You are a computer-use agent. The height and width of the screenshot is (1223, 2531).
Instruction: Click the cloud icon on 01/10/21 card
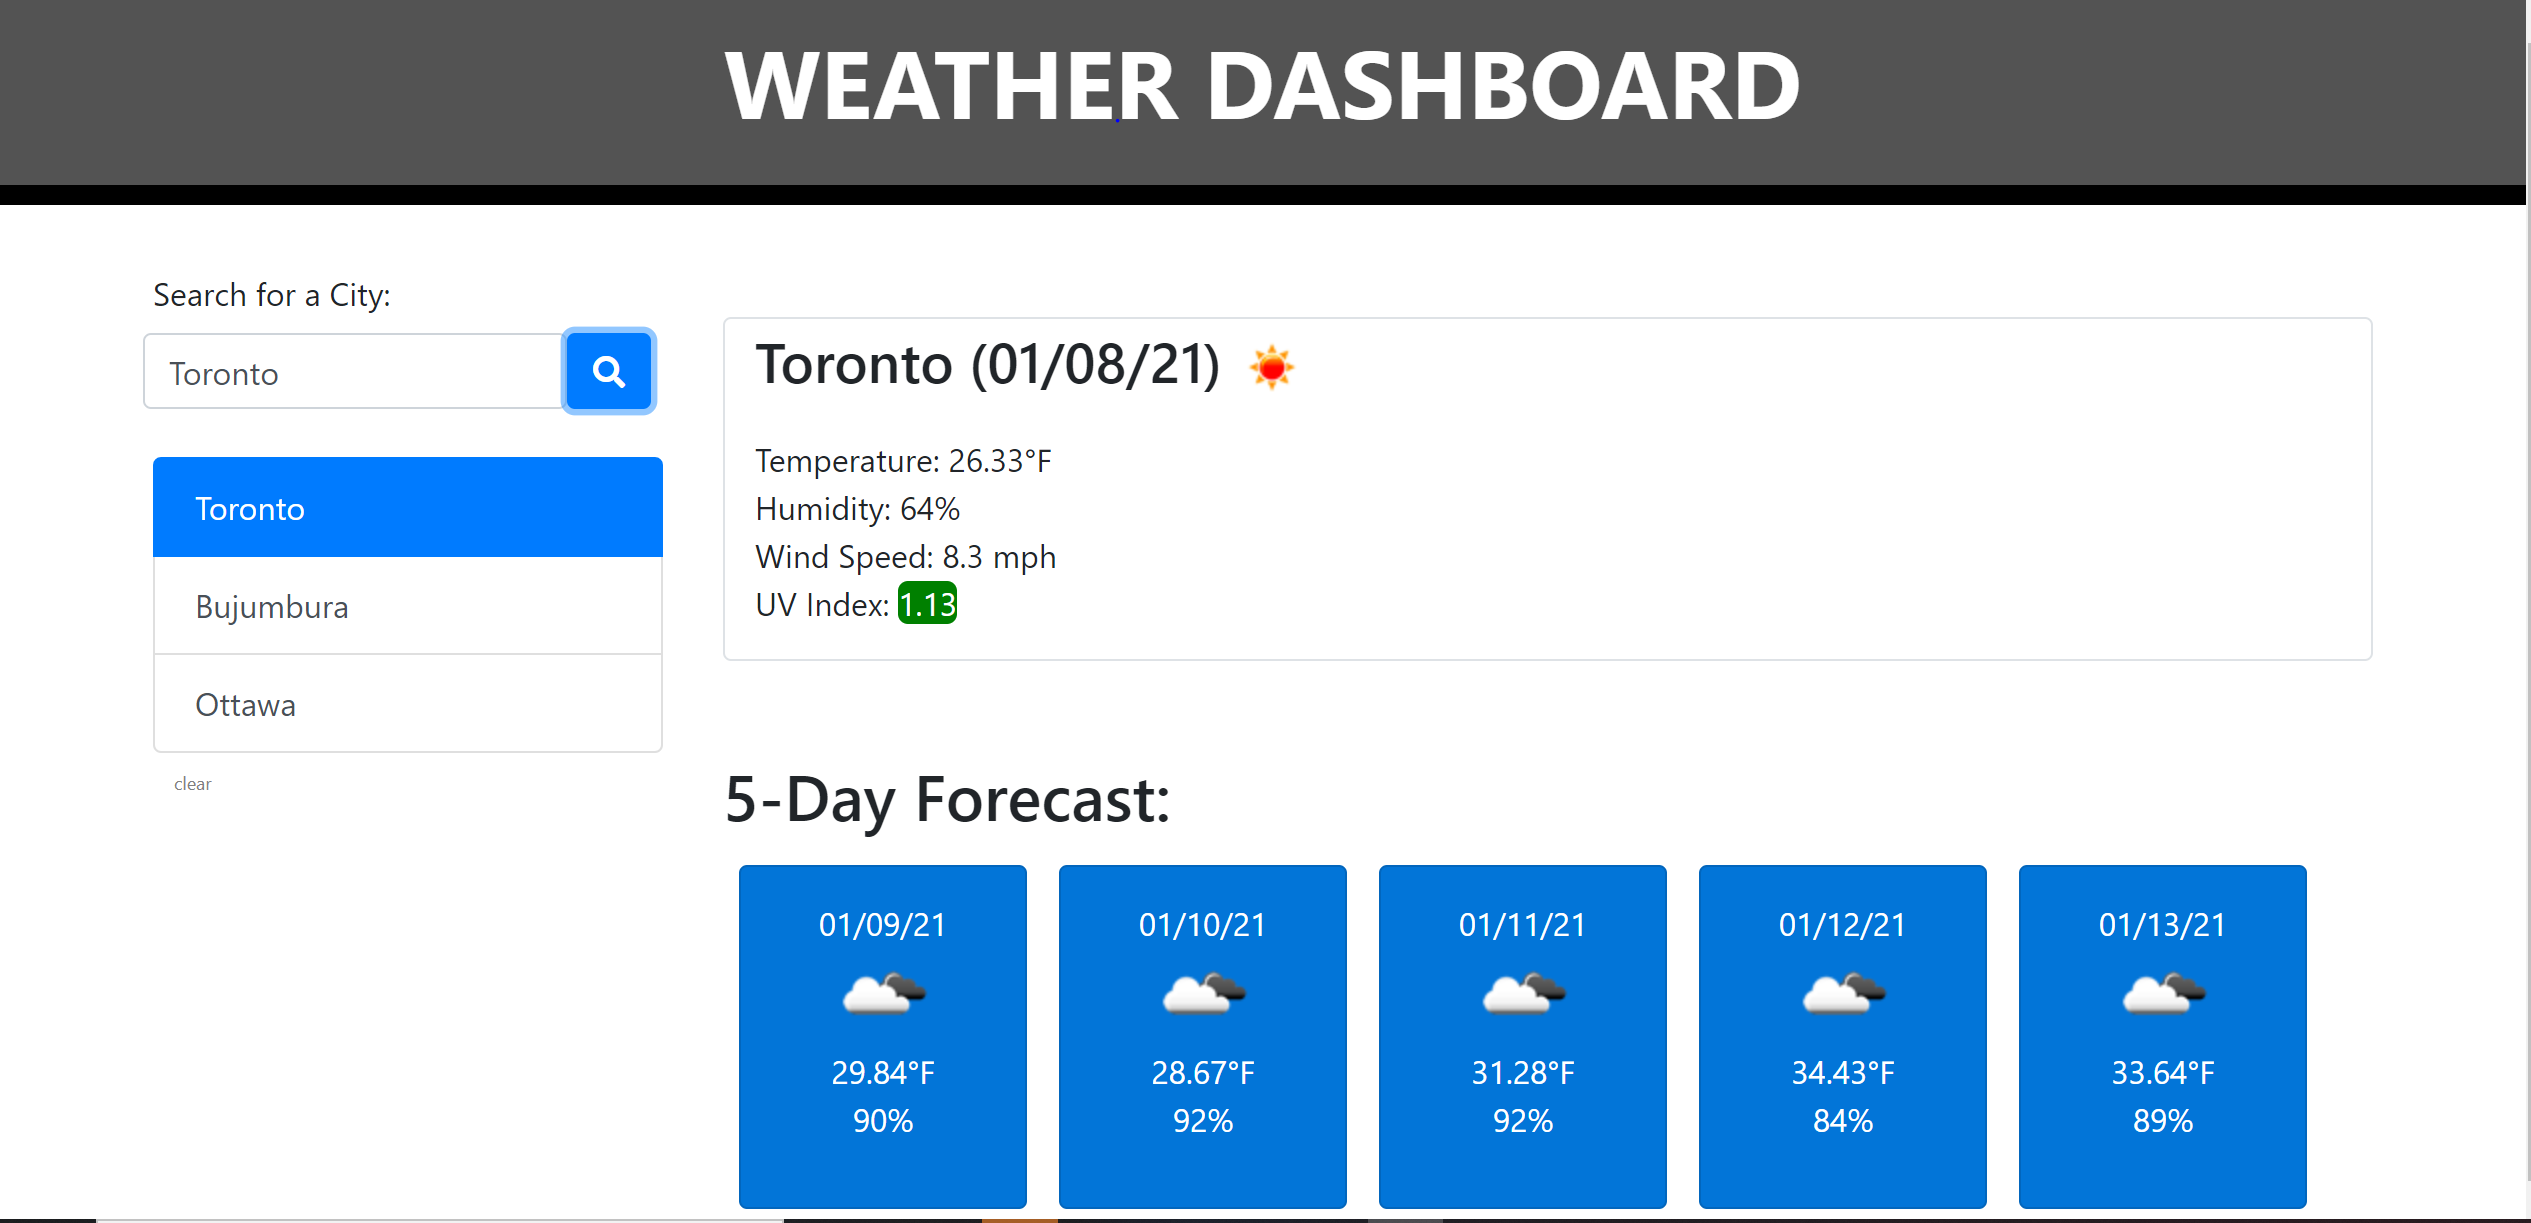[x=1202, y=991]
